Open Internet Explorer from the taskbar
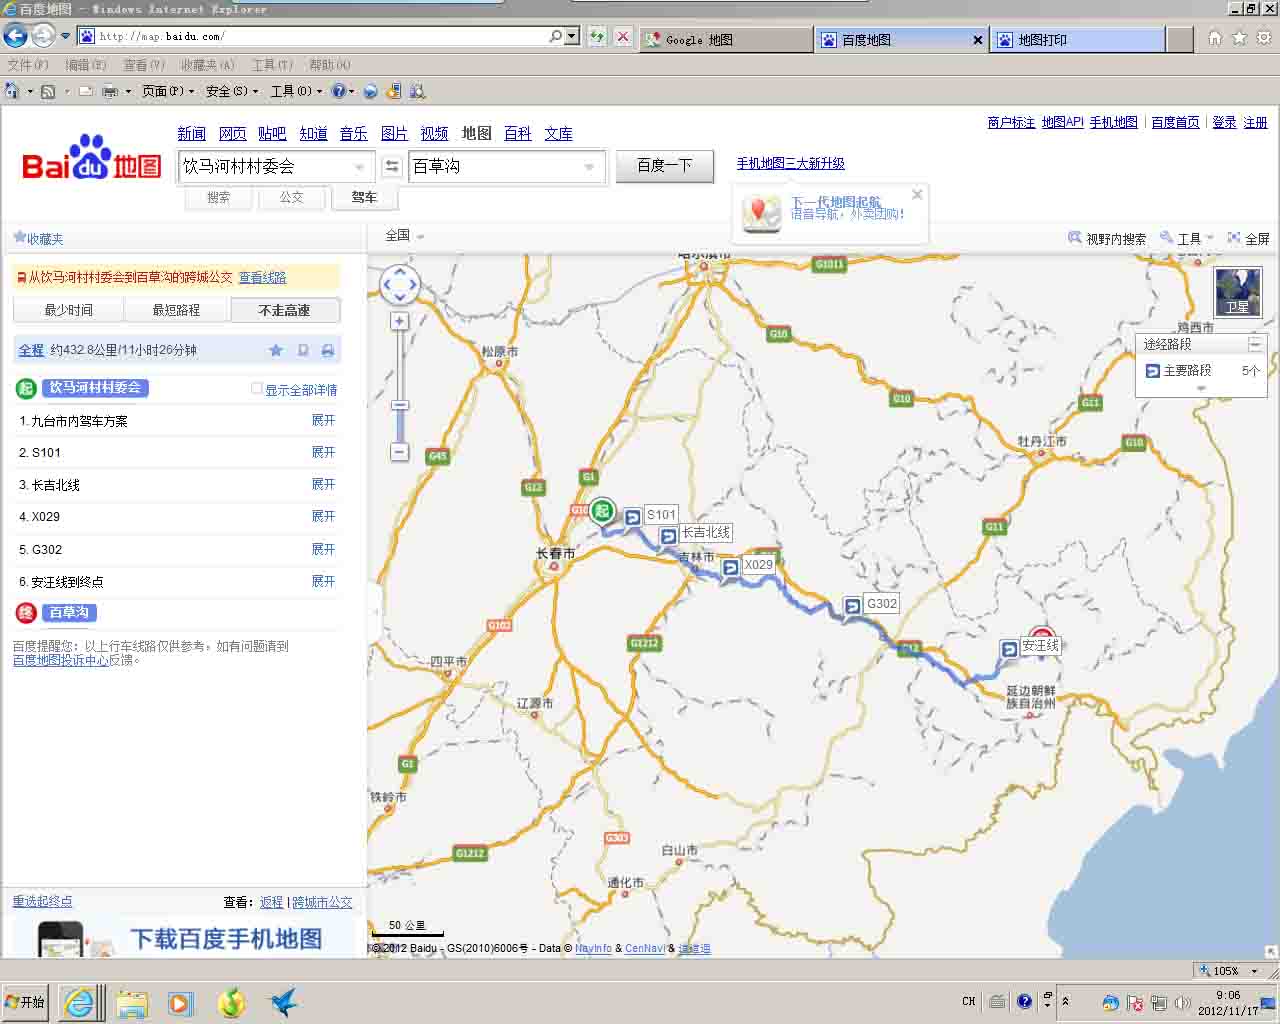This screenshot has height=1024, width=1280. pos(79,1002)
